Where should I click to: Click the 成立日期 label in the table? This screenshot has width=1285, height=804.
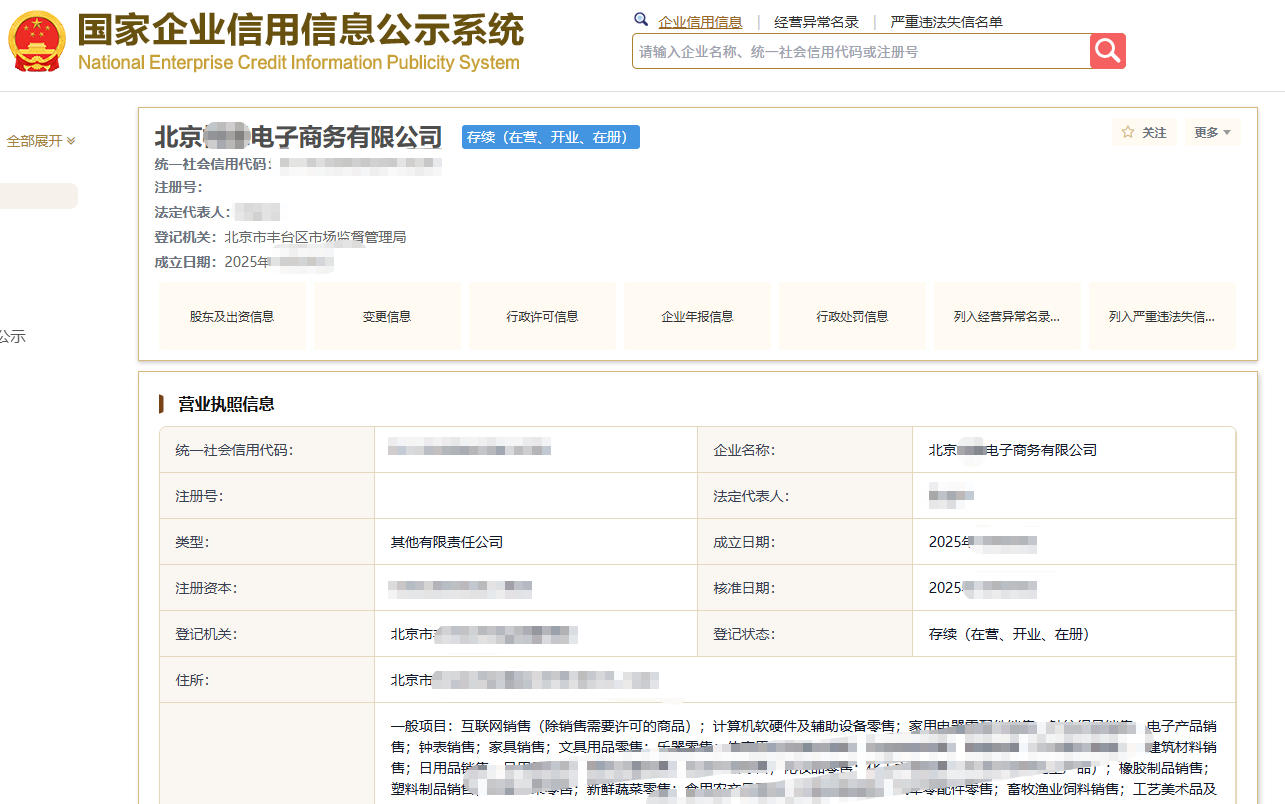click(x=744, y=542)
